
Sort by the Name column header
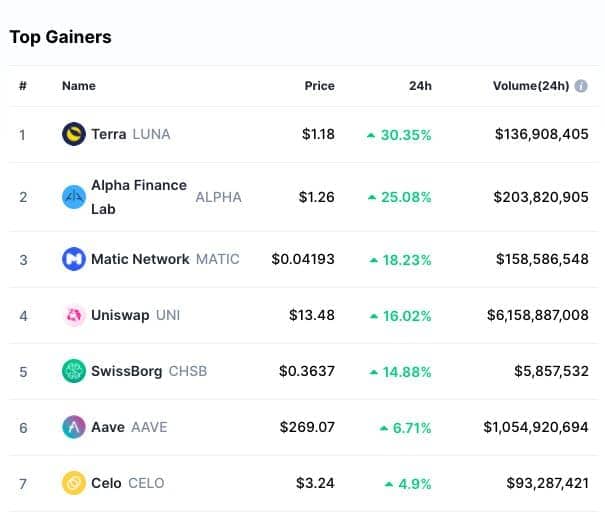click(x=79, y=86)
